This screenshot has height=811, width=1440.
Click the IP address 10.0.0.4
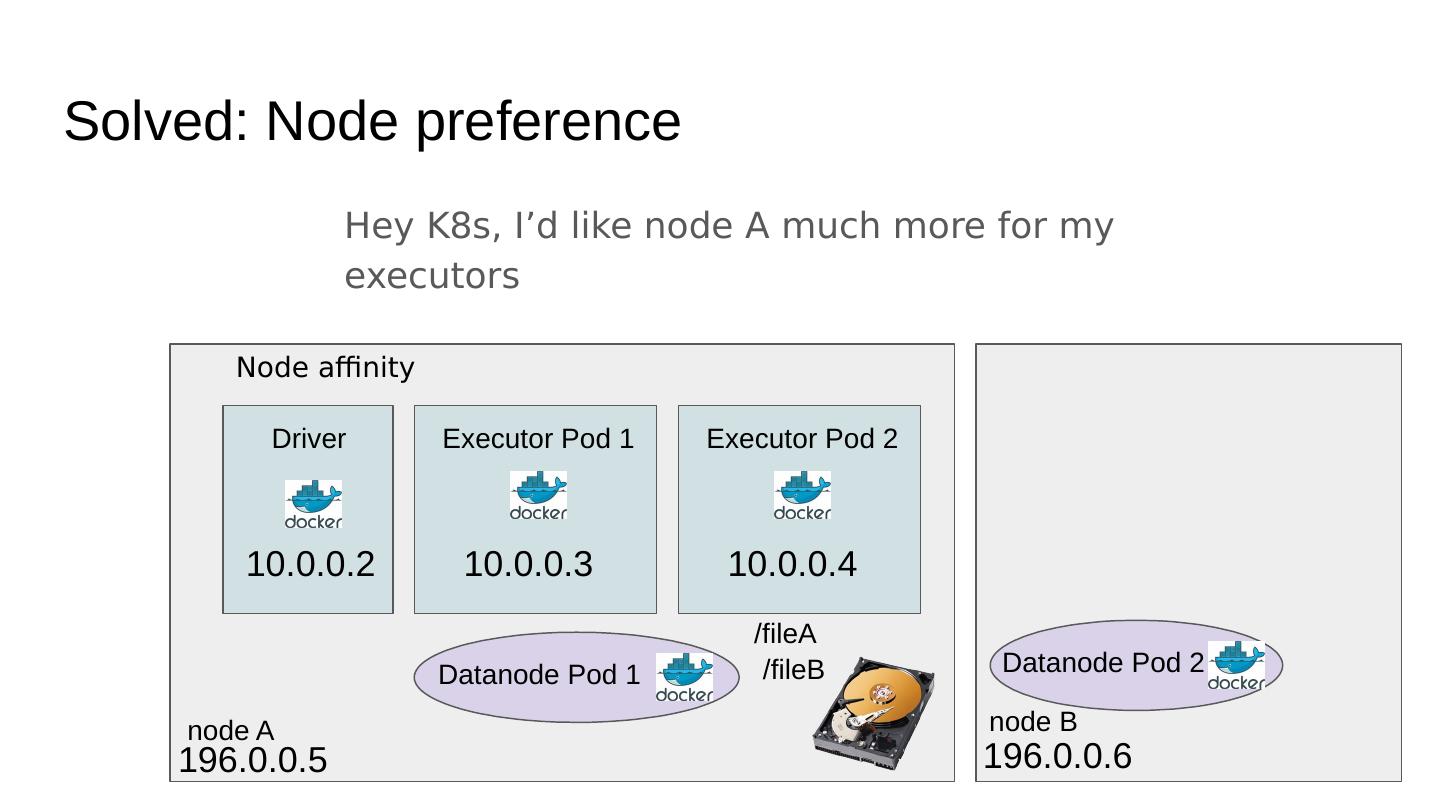[792, 565]
